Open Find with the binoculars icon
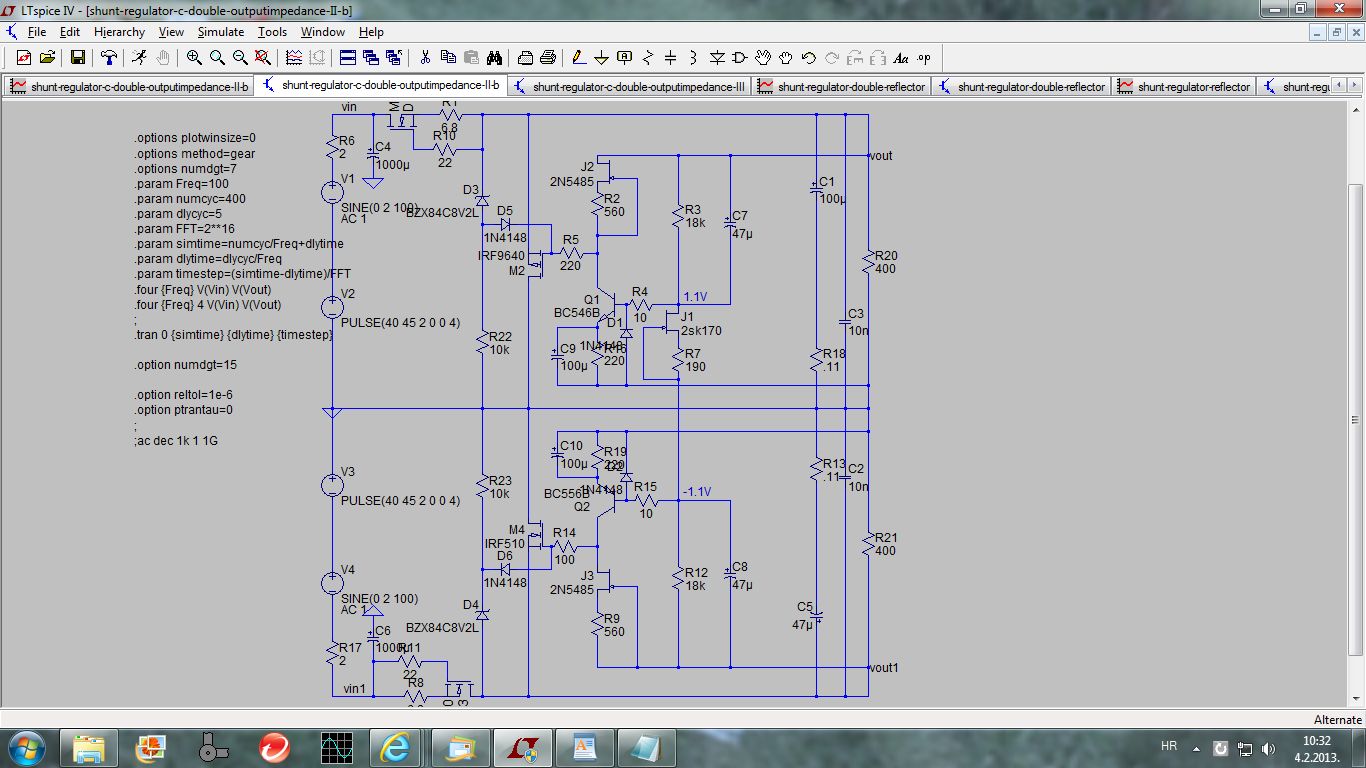Image resolution: width=1366 pixels, height=768 pixels. pos(494,57)
